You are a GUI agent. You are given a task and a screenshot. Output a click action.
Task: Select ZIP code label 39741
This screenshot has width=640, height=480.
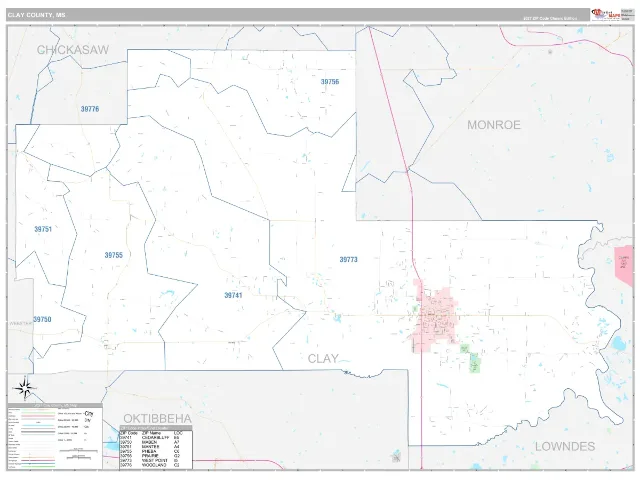(233, 295)
